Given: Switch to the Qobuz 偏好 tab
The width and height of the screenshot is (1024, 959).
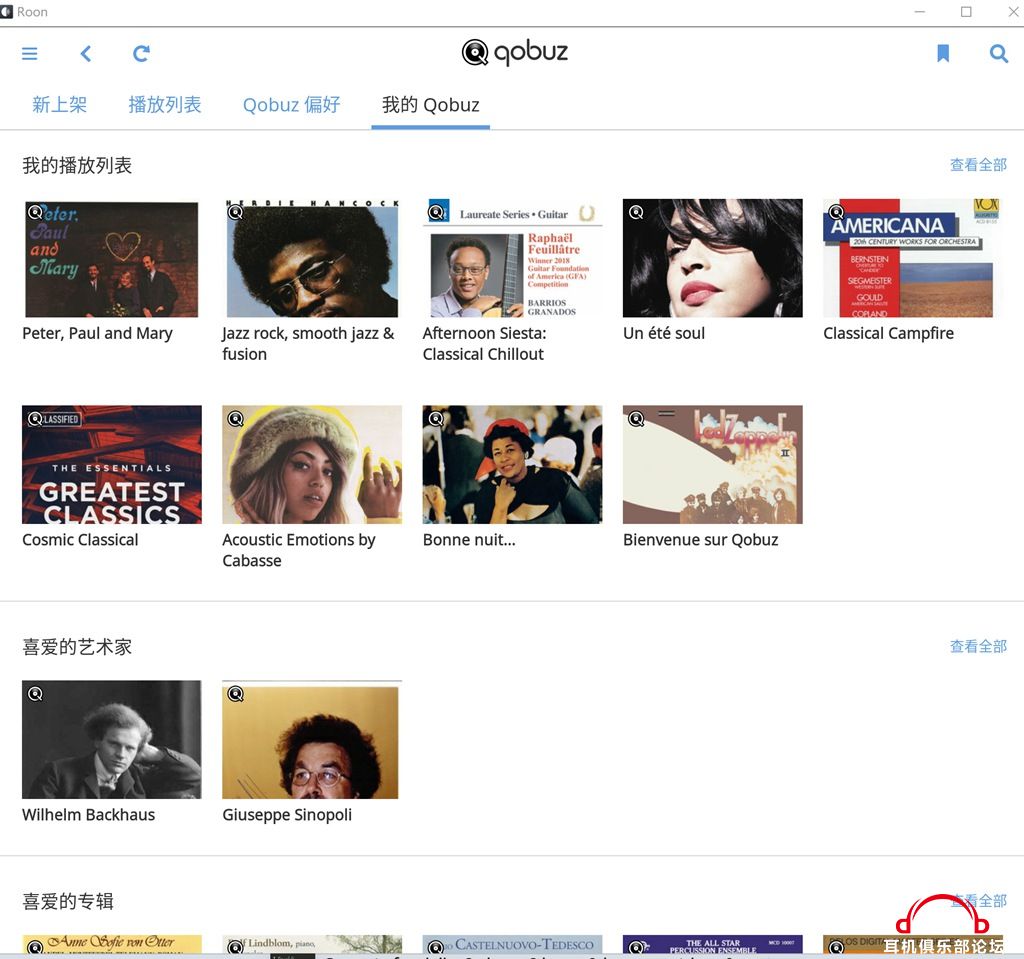Looking at the screenshot, I should [291, 105].
